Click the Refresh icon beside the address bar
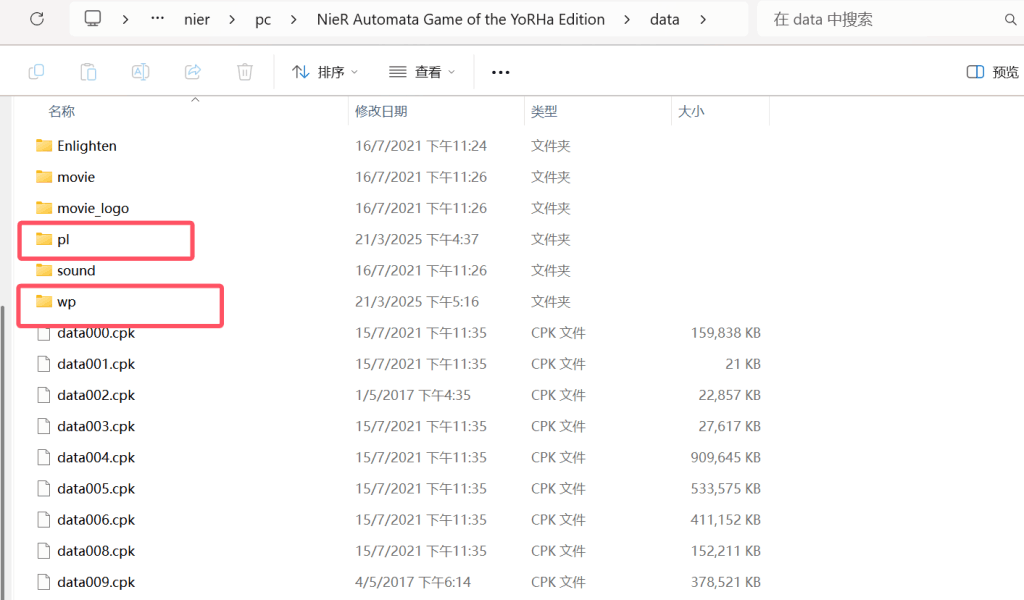1024x600 pixels. [x=37, y=18]
